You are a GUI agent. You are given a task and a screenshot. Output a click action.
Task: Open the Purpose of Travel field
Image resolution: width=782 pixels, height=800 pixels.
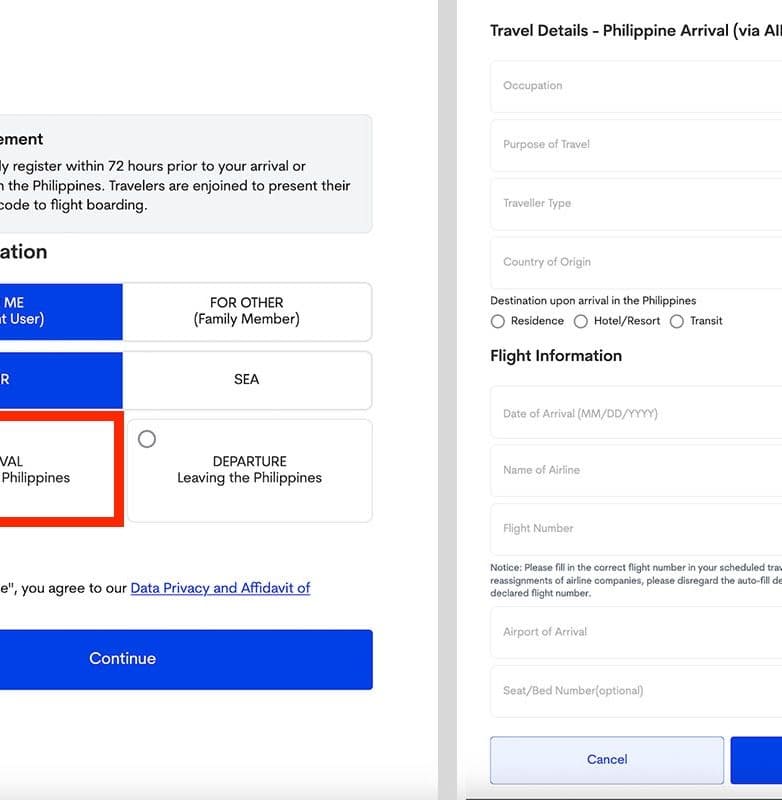[x=636, y=145]
